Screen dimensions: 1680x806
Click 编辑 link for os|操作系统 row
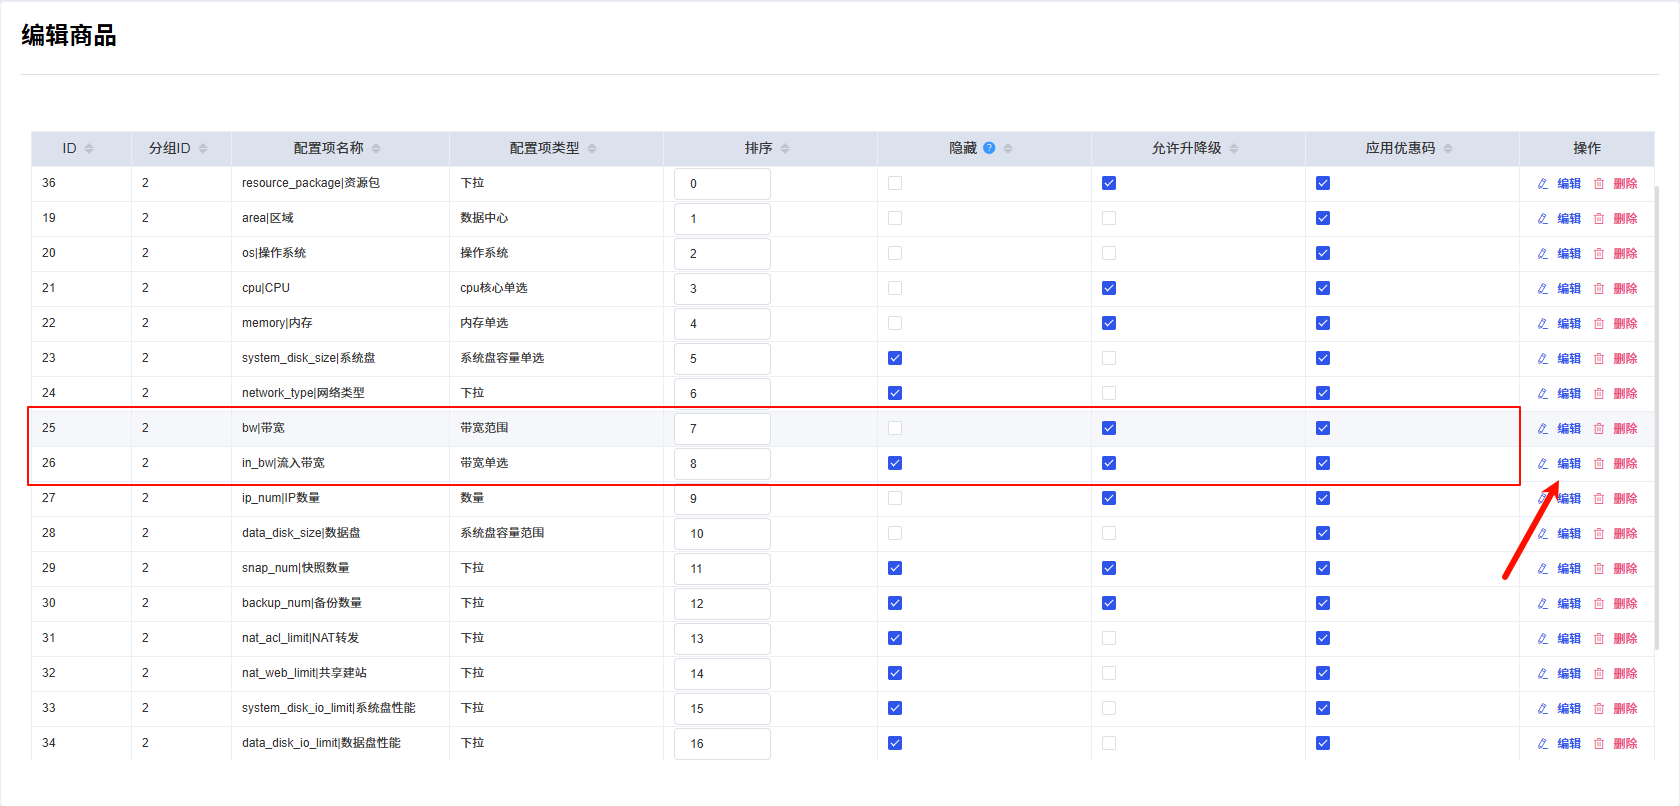point(1569,254)
